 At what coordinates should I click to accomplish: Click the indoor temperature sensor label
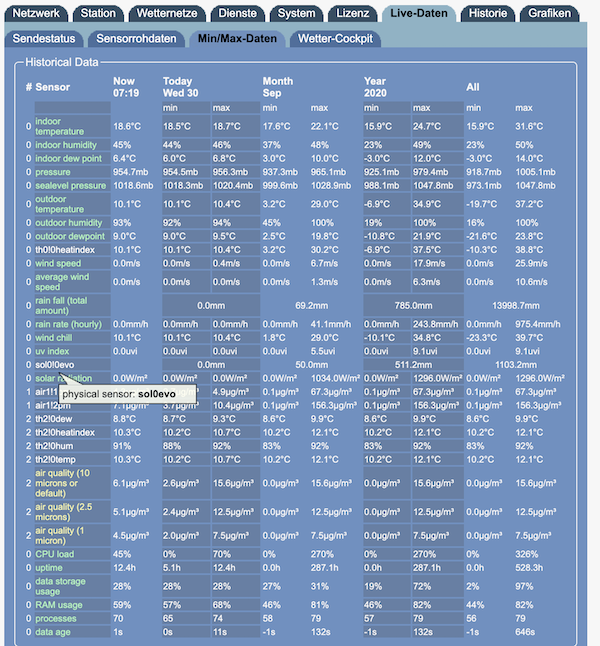62,126
